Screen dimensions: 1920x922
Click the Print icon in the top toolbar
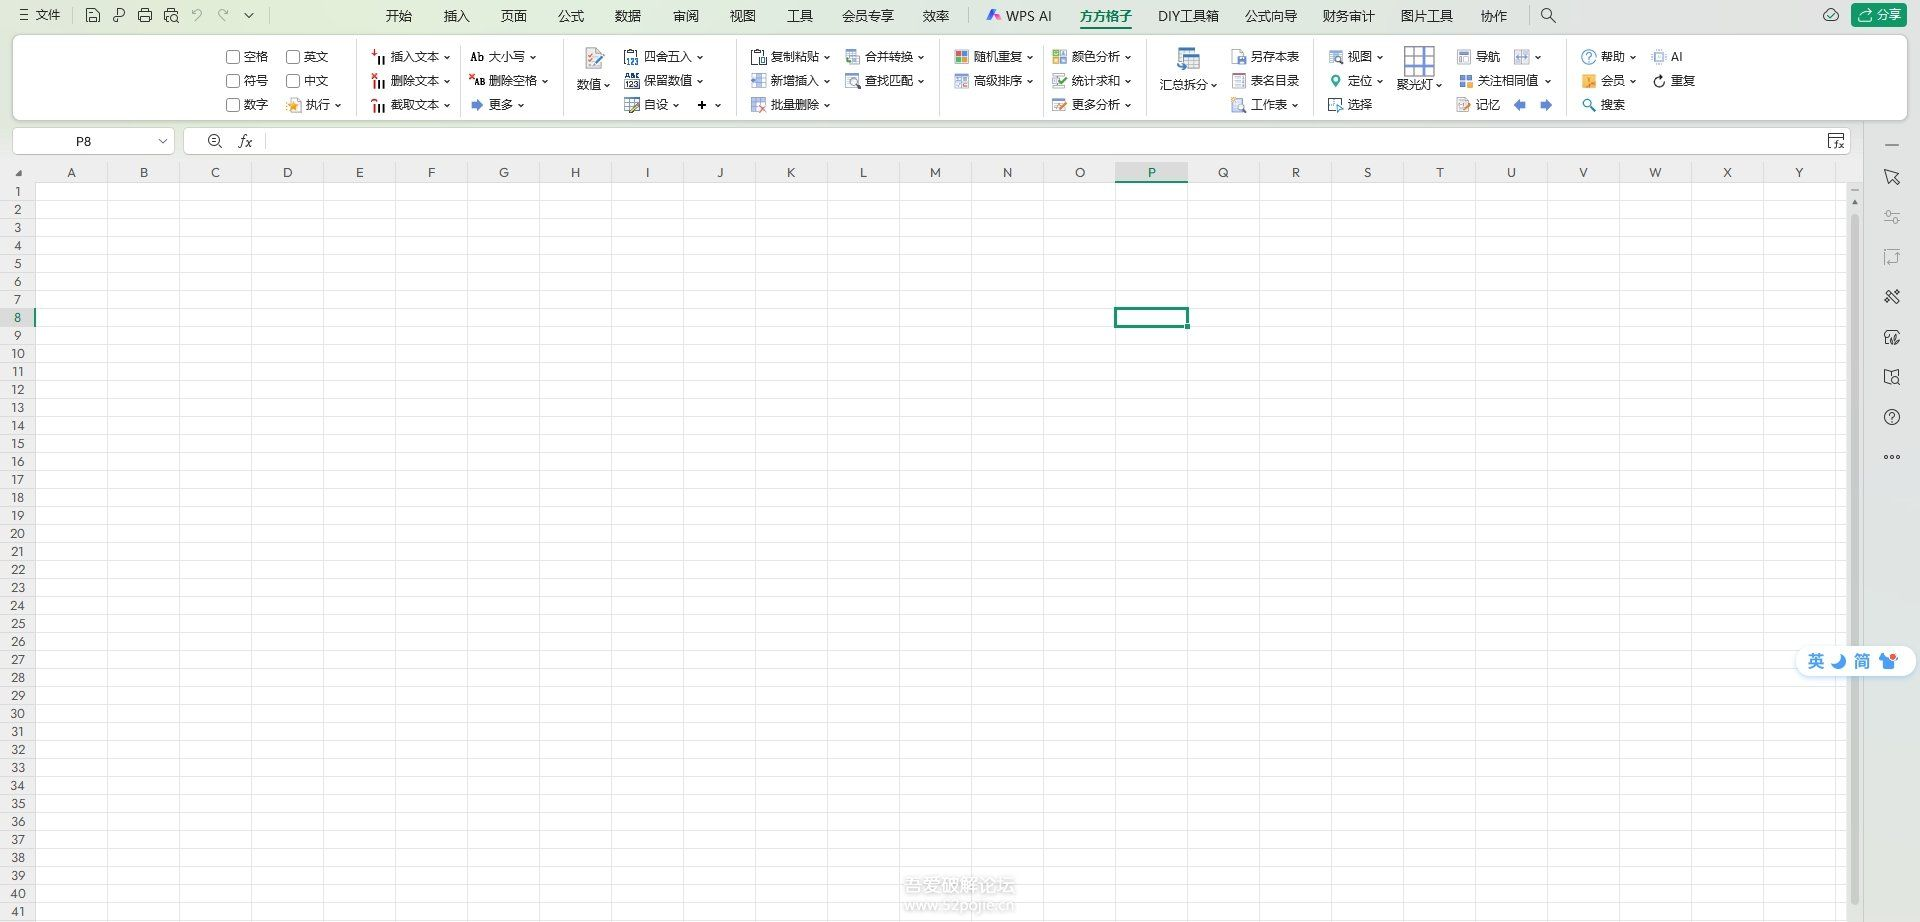145,15
